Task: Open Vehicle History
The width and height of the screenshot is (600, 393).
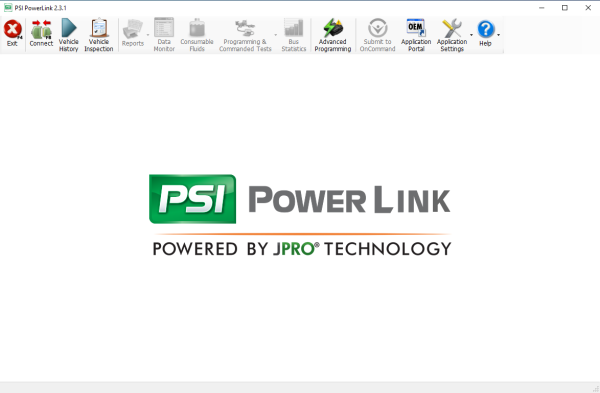Action: point(68,35)
